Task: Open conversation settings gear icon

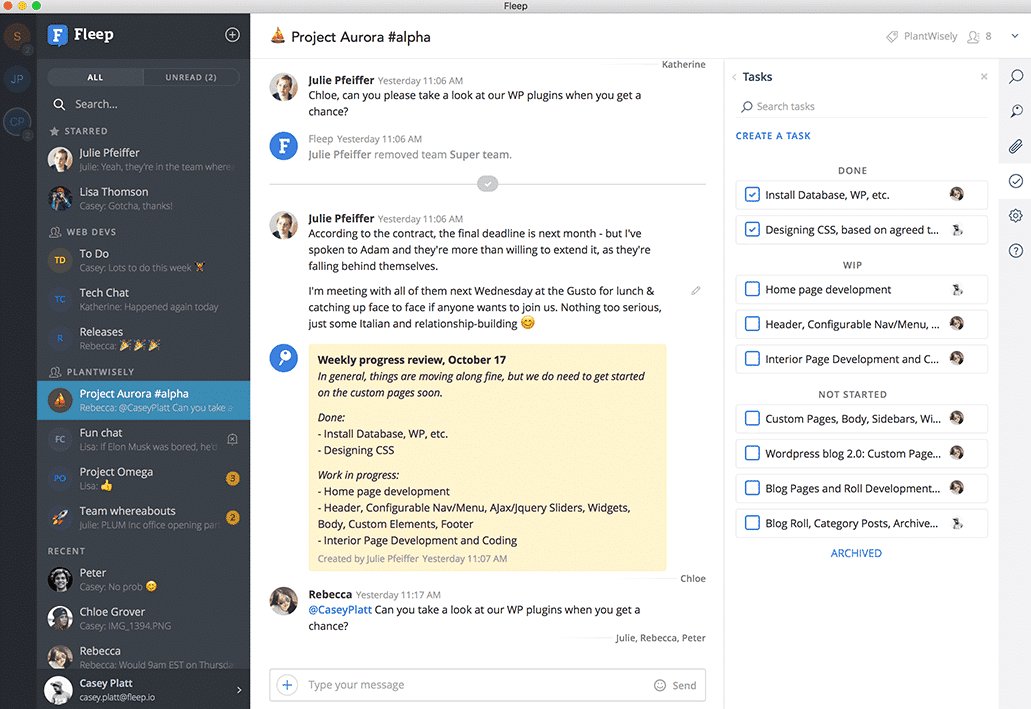Action: [x=1016, y=215]
